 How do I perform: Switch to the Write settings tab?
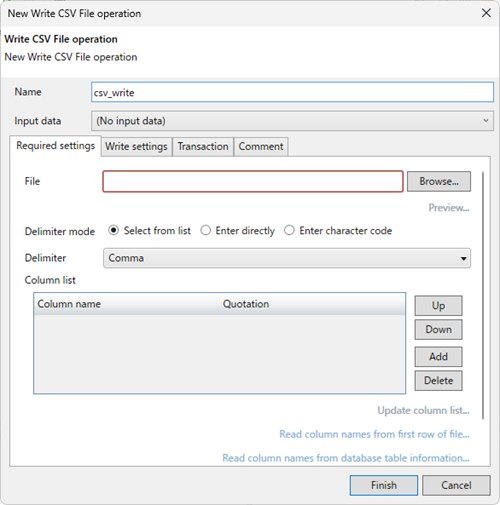[x=136, y=146]
